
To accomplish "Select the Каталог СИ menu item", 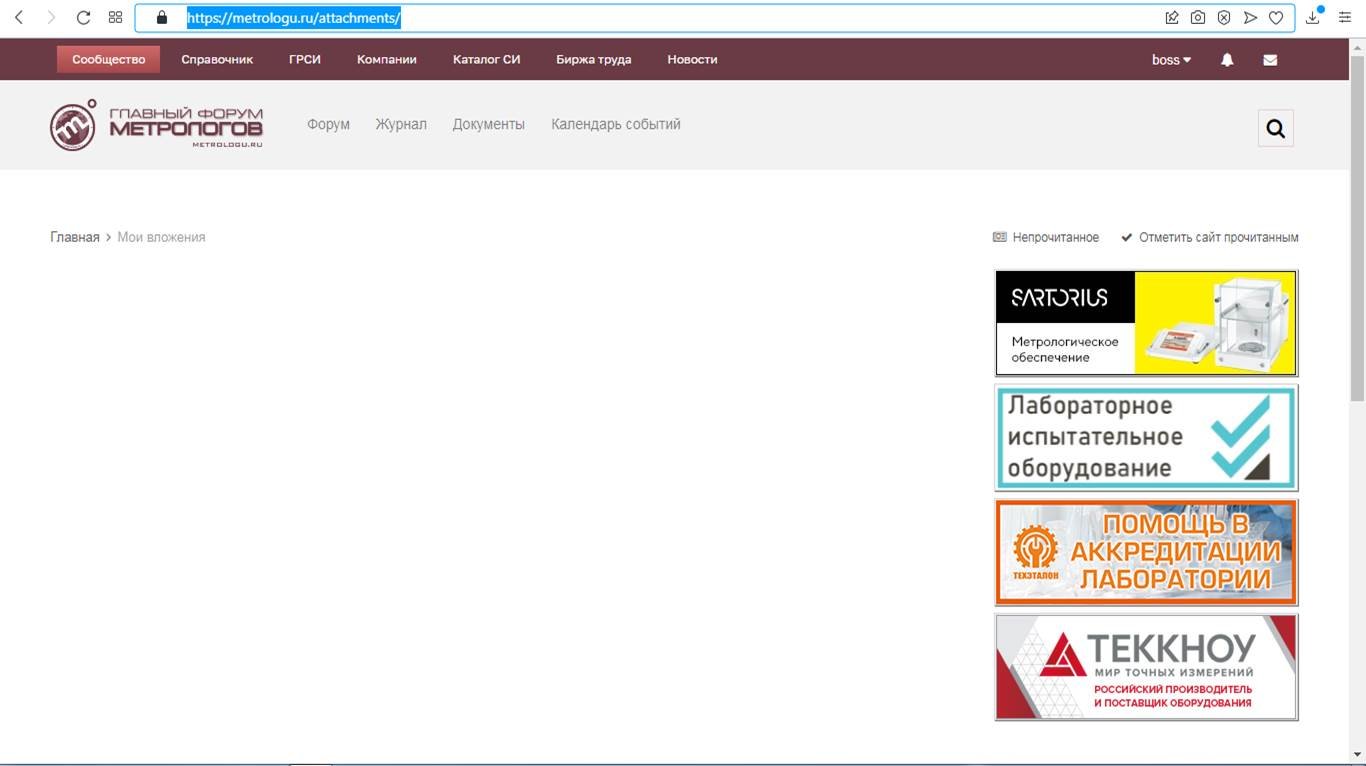I will 486,60.
